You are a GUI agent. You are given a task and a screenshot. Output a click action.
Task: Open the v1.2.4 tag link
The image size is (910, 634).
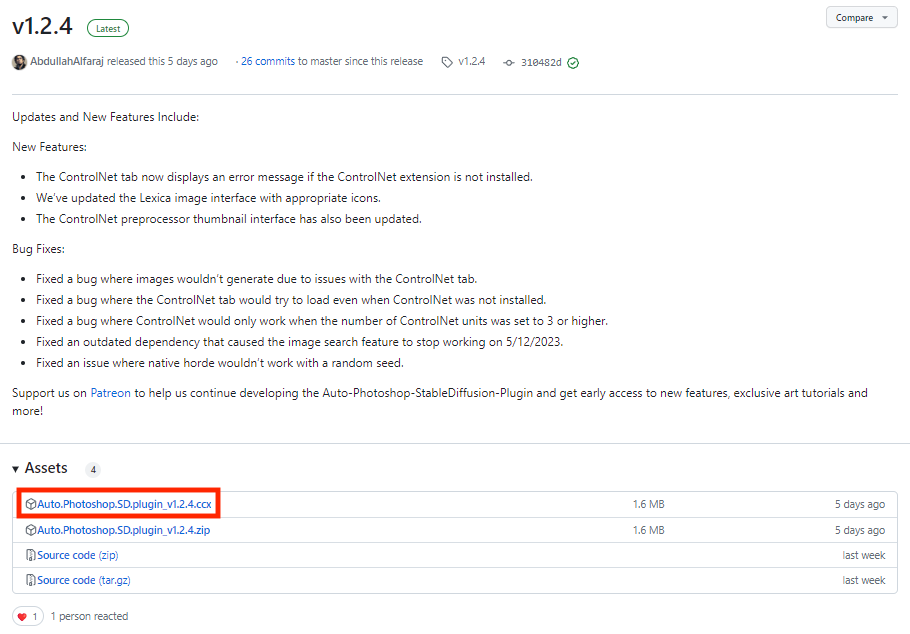[x=472, y=62]
